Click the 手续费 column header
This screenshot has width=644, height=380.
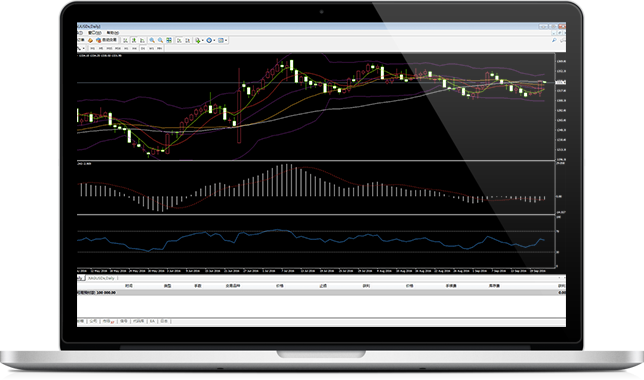point(451,286)
